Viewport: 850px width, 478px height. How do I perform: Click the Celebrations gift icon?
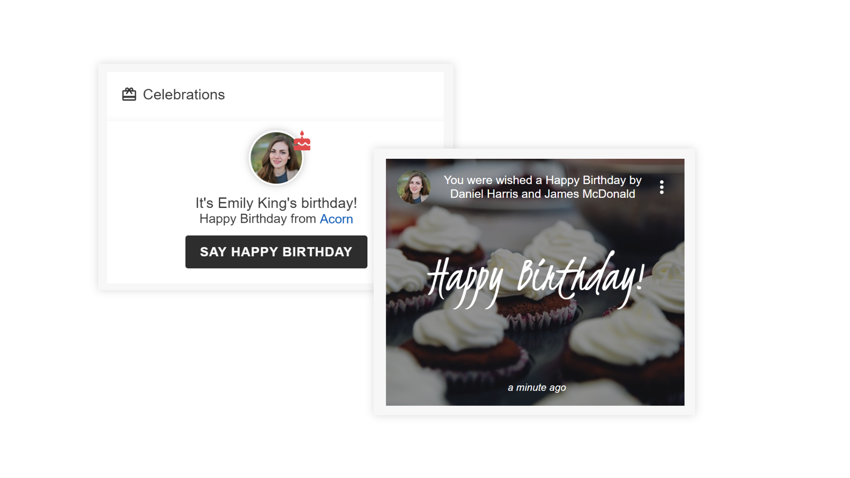pos(129,94)
